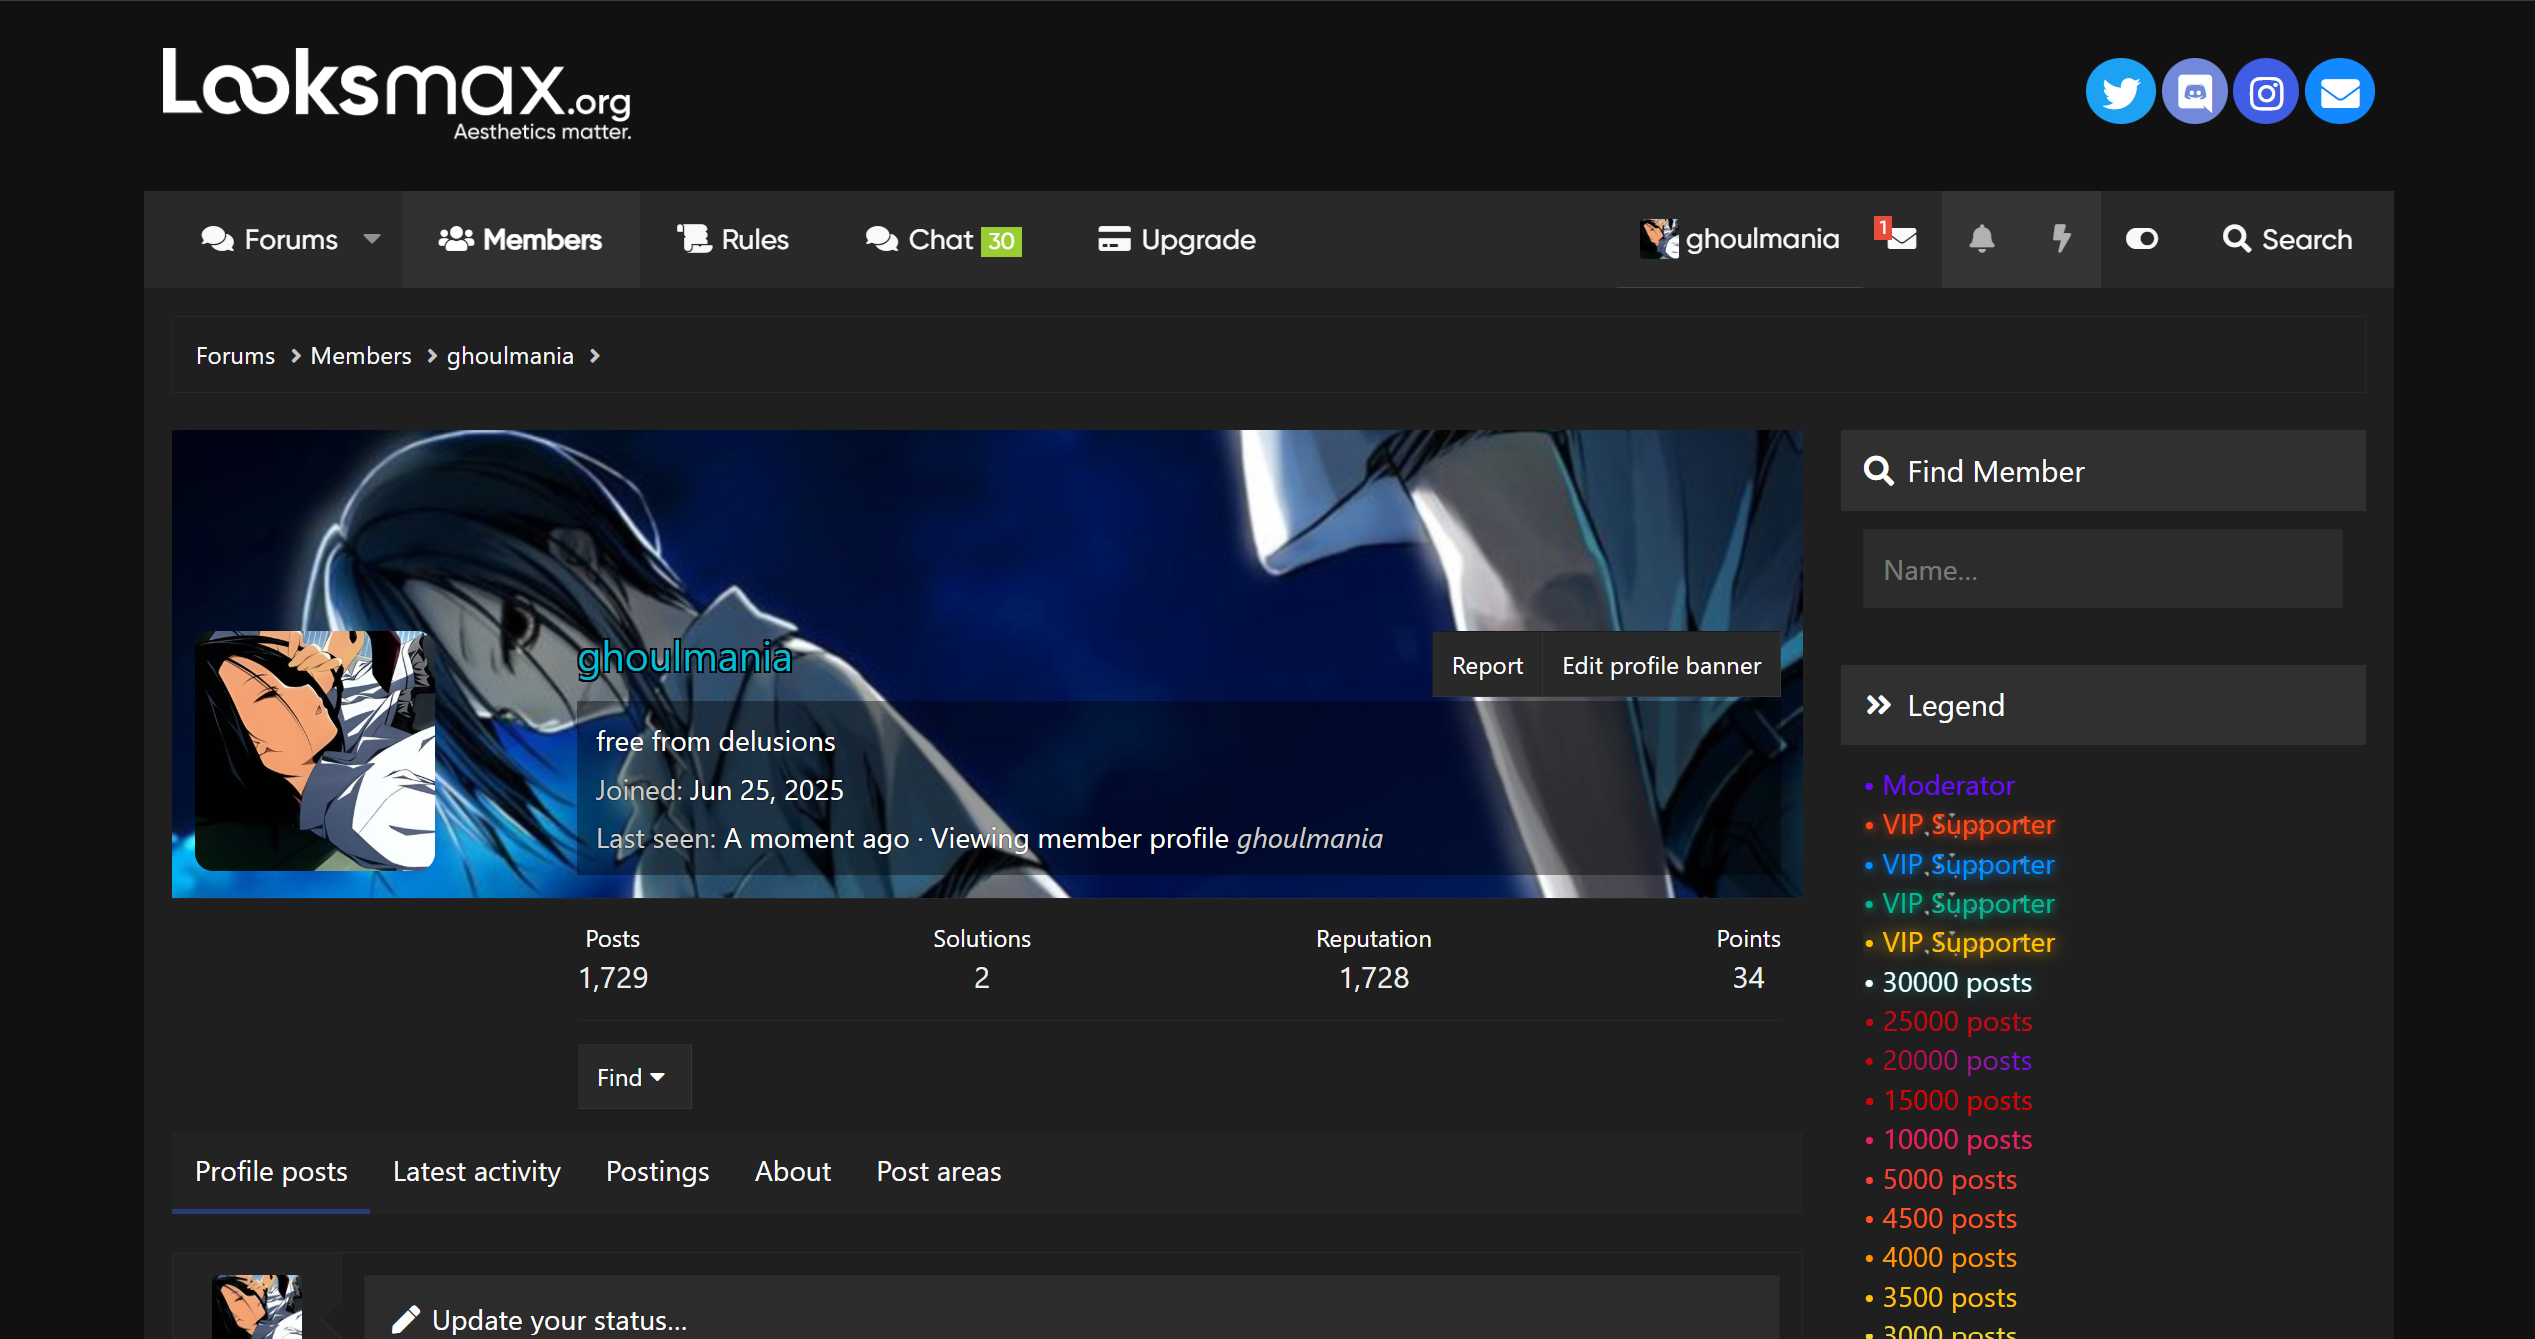Click the Find Member Name input

tap(2102, 570)
